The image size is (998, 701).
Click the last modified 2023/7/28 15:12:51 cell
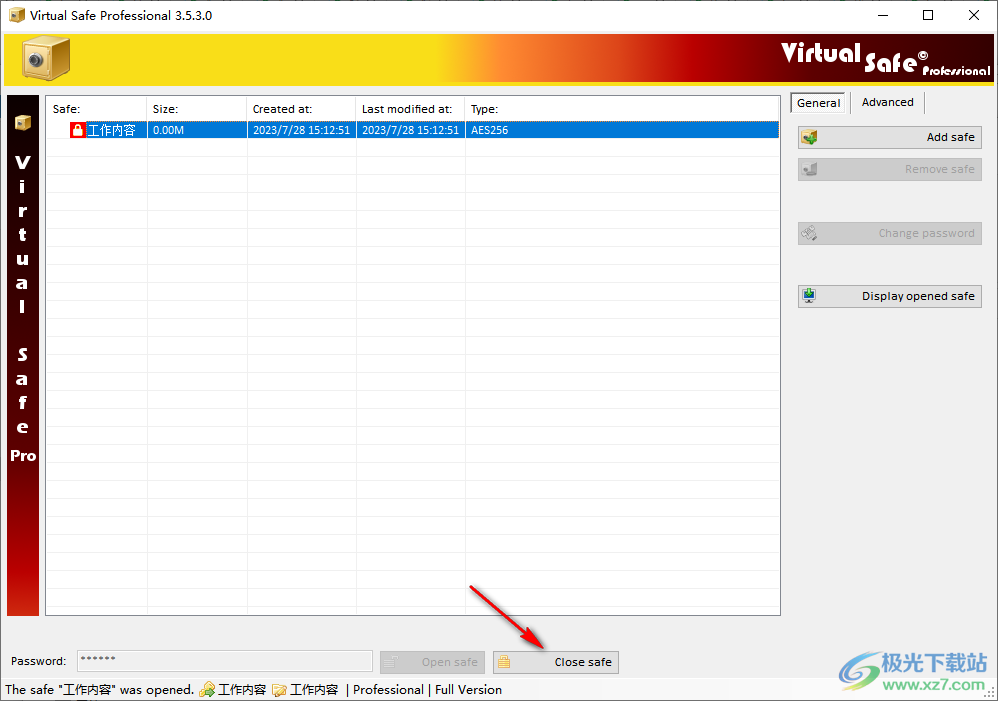point(411,131)
